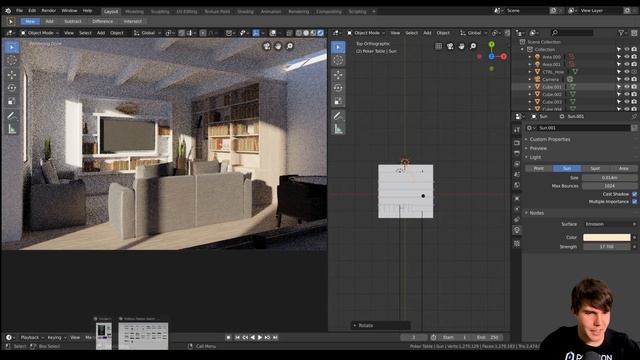Open the Tool properties tab
Image resolution: width=640 pixels, height=360 pixels.
(517, 130)
